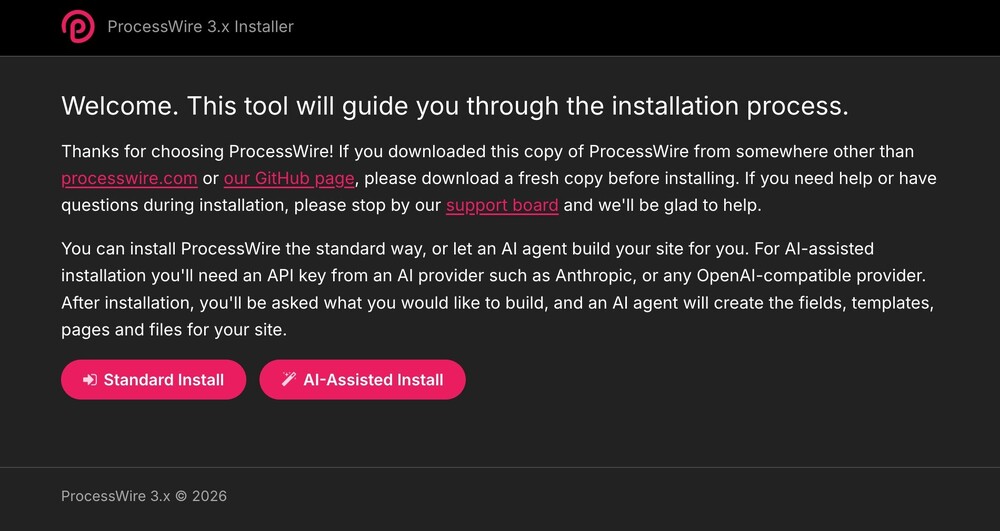Choose the AI-Assisted Install button

click(x=362, y=380)
